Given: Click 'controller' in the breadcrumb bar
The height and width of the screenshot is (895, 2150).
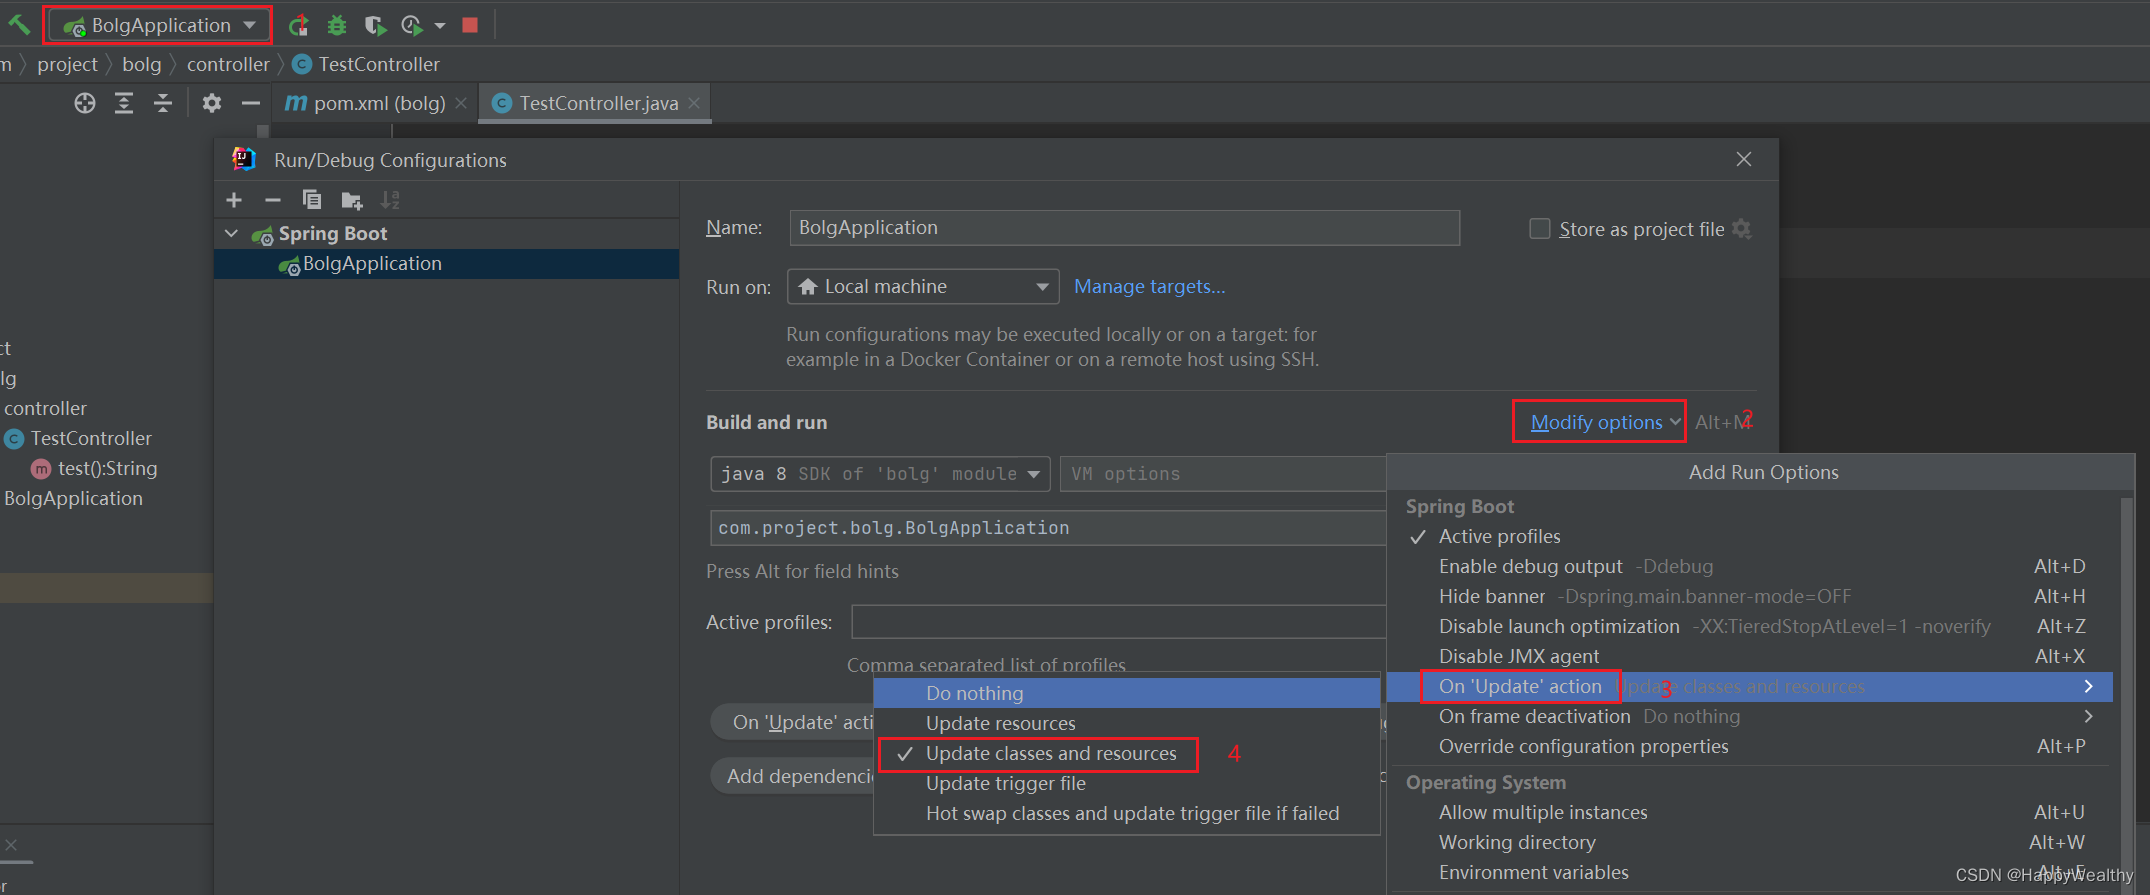Looking at the screenshot, I should pos(228,64).
